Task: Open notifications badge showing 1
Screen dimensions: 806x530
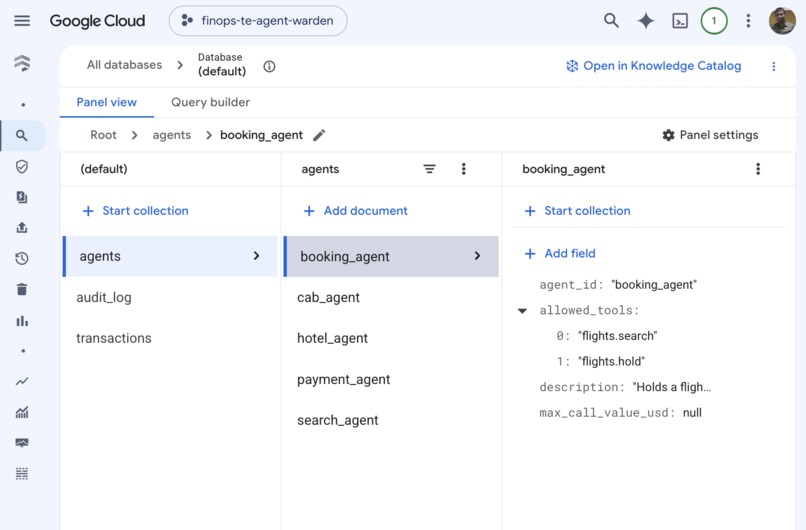Action: pyautogui.click(x=714, y=21)
